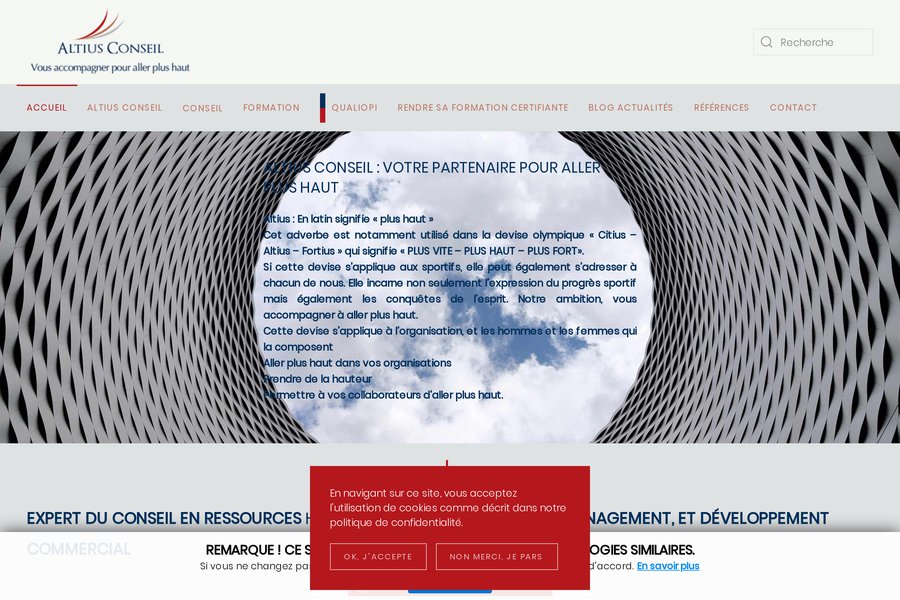The width and height of the screenshot is (900, 600).
Task: Open the Accueil menu item
Action: pos(46,107)
